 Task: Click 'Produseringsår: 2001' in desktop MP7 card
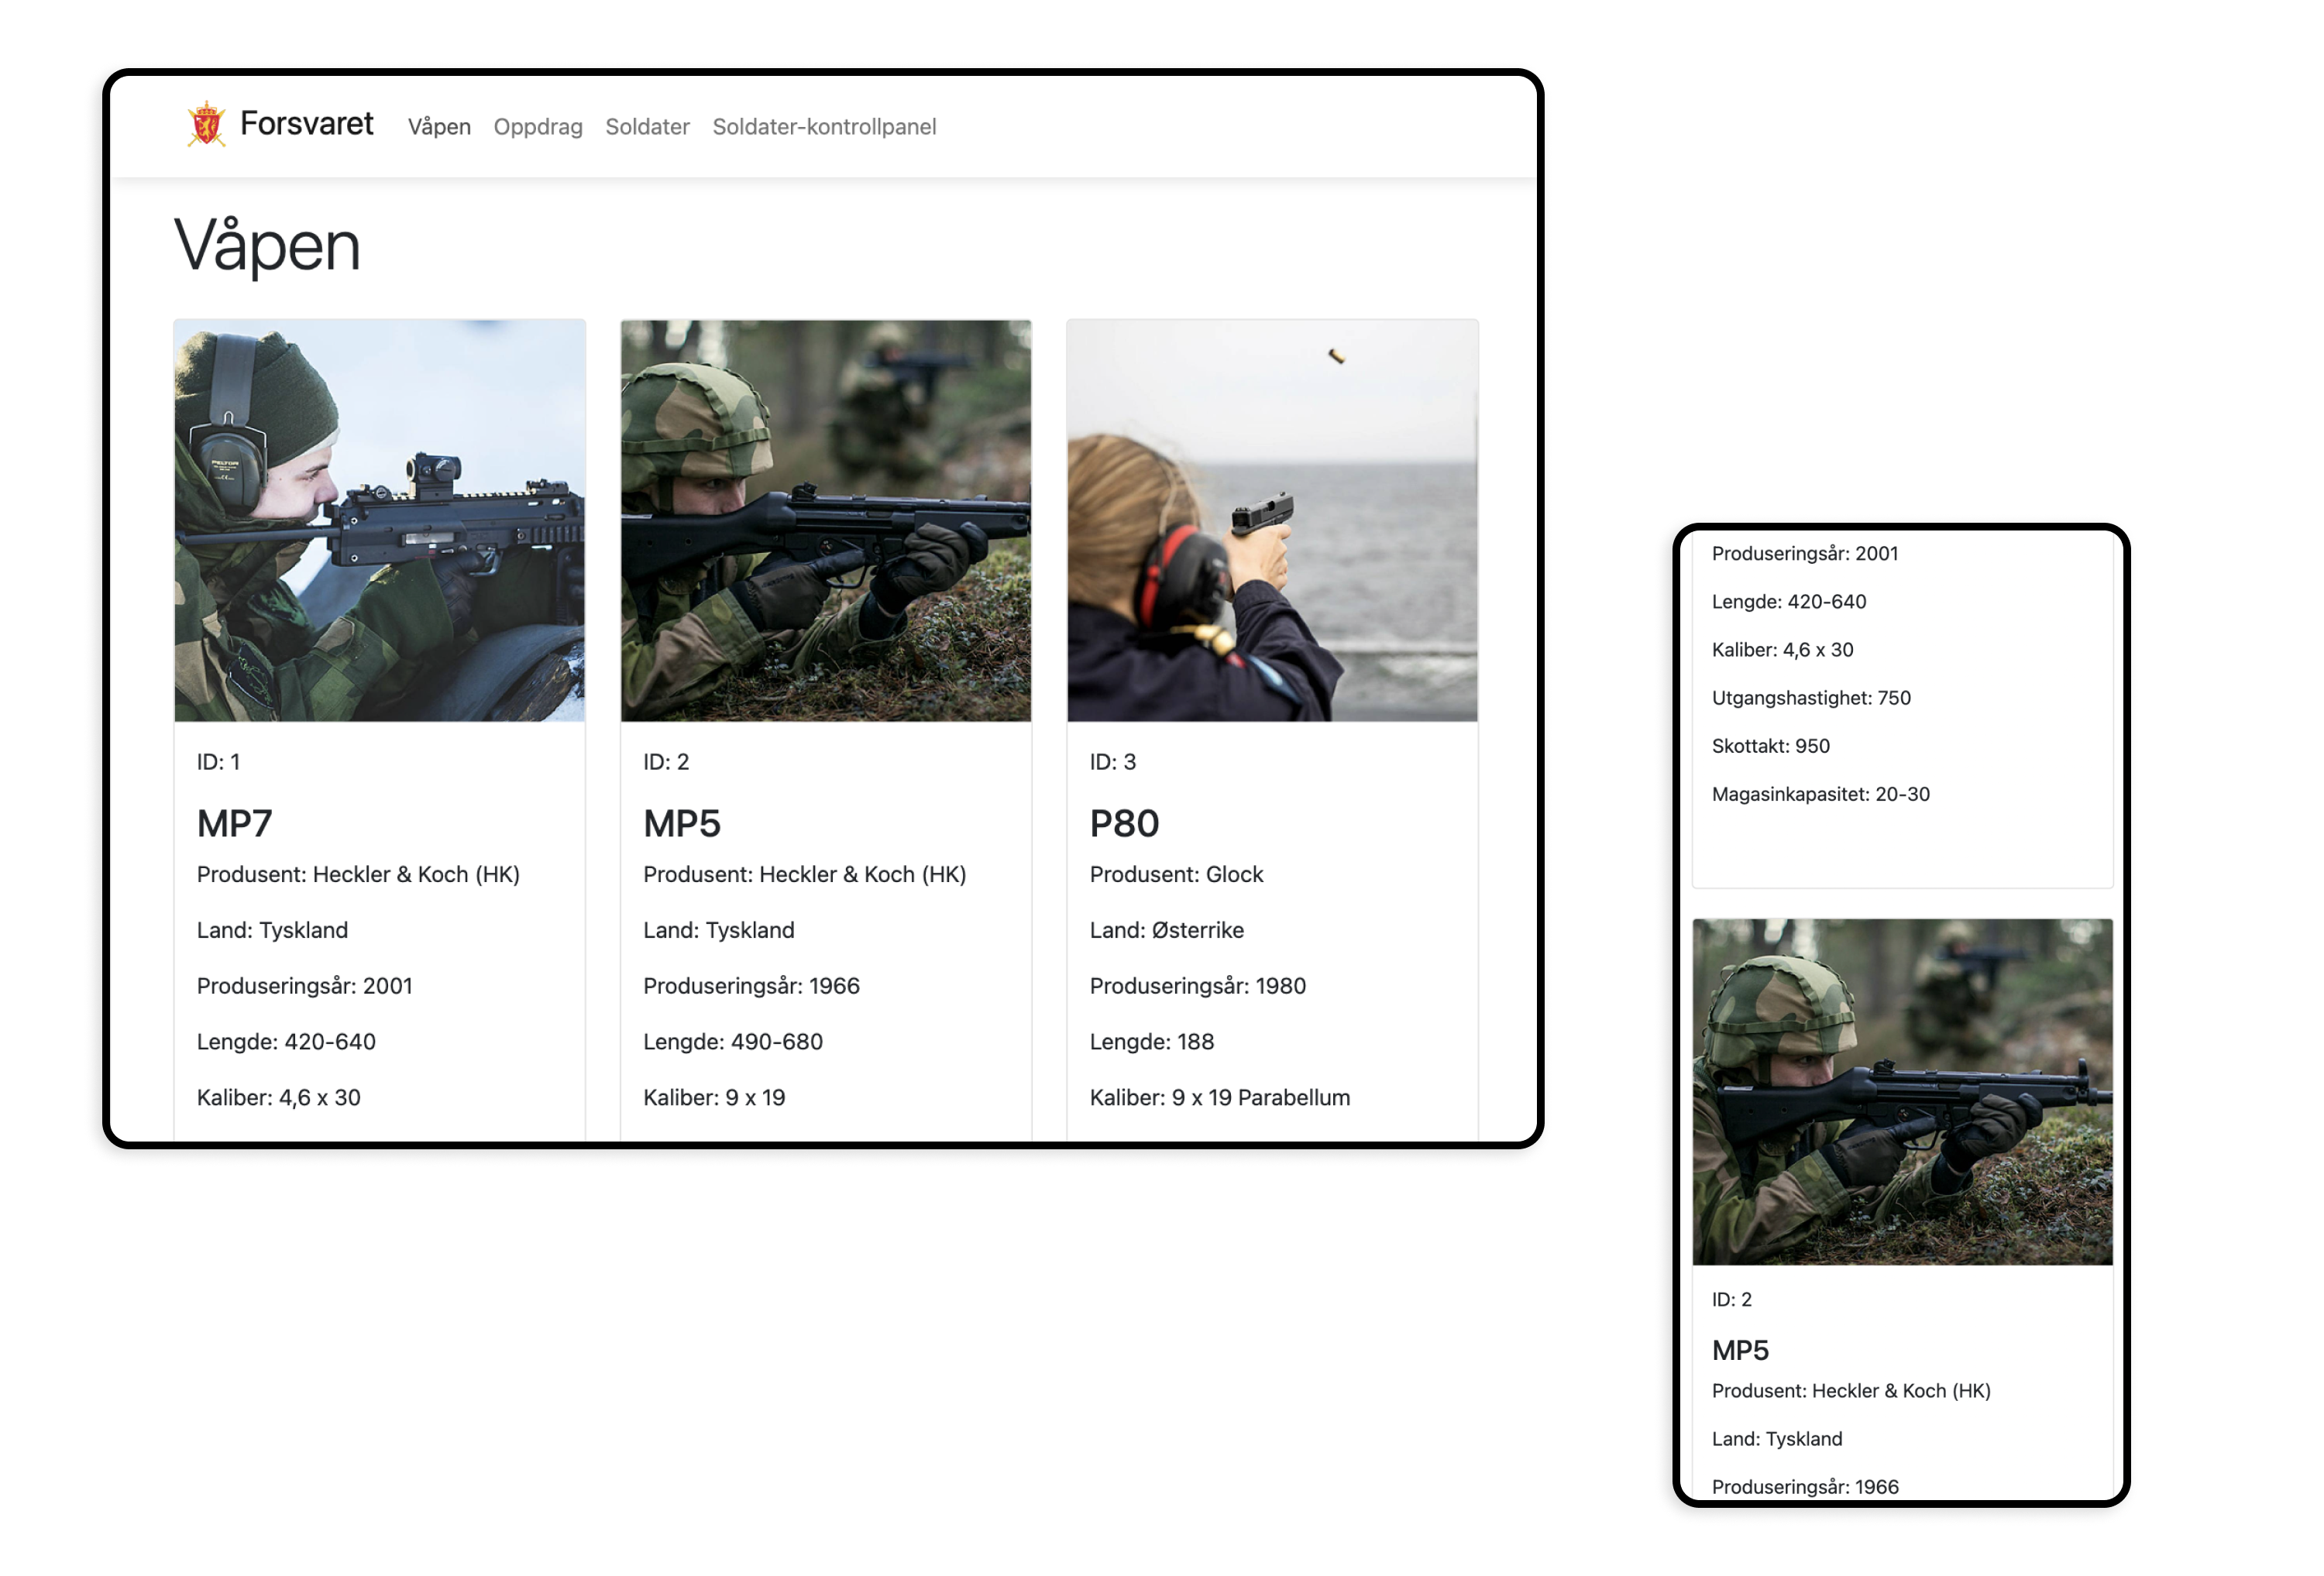pos(304,986)
